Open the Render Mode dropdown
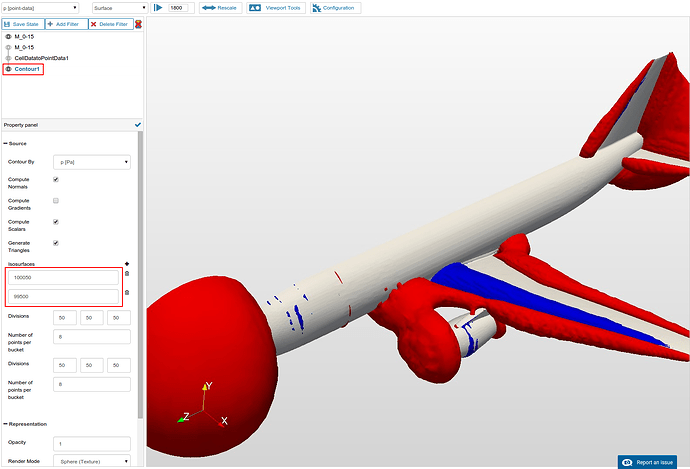Viewport: 690px width, 469px height. 92,461
